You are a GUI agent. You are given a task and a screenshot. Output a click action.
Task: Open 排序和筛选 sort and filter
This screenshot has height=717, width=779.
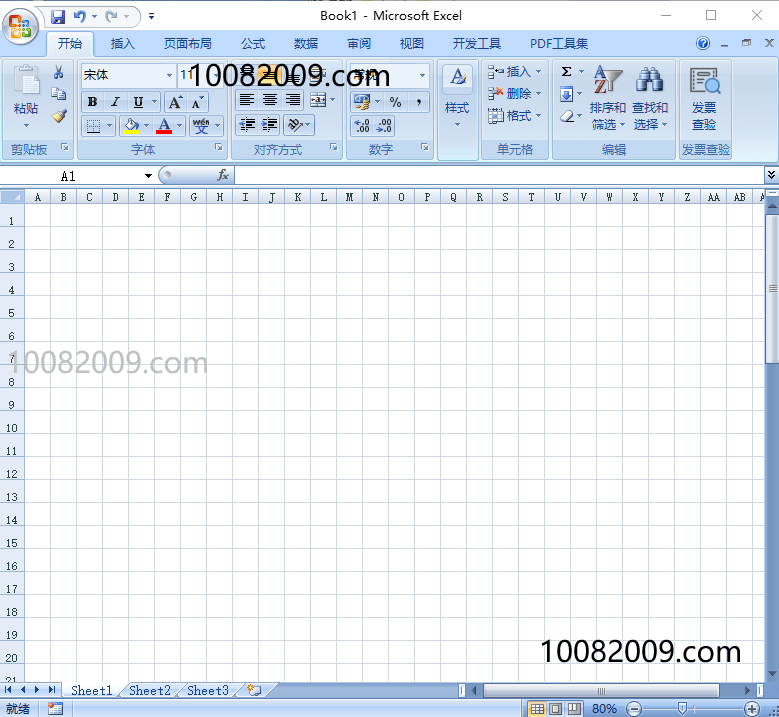607,98
